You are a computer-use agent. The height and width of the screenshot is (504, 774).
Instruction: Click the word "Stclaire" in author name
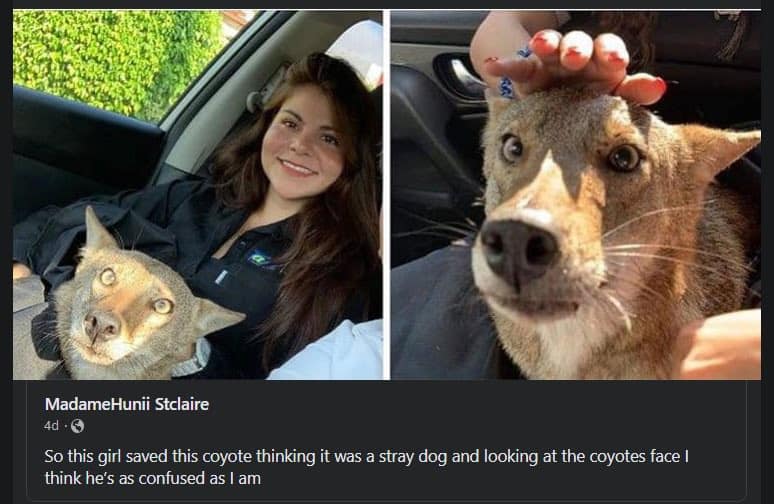(181, 405)
